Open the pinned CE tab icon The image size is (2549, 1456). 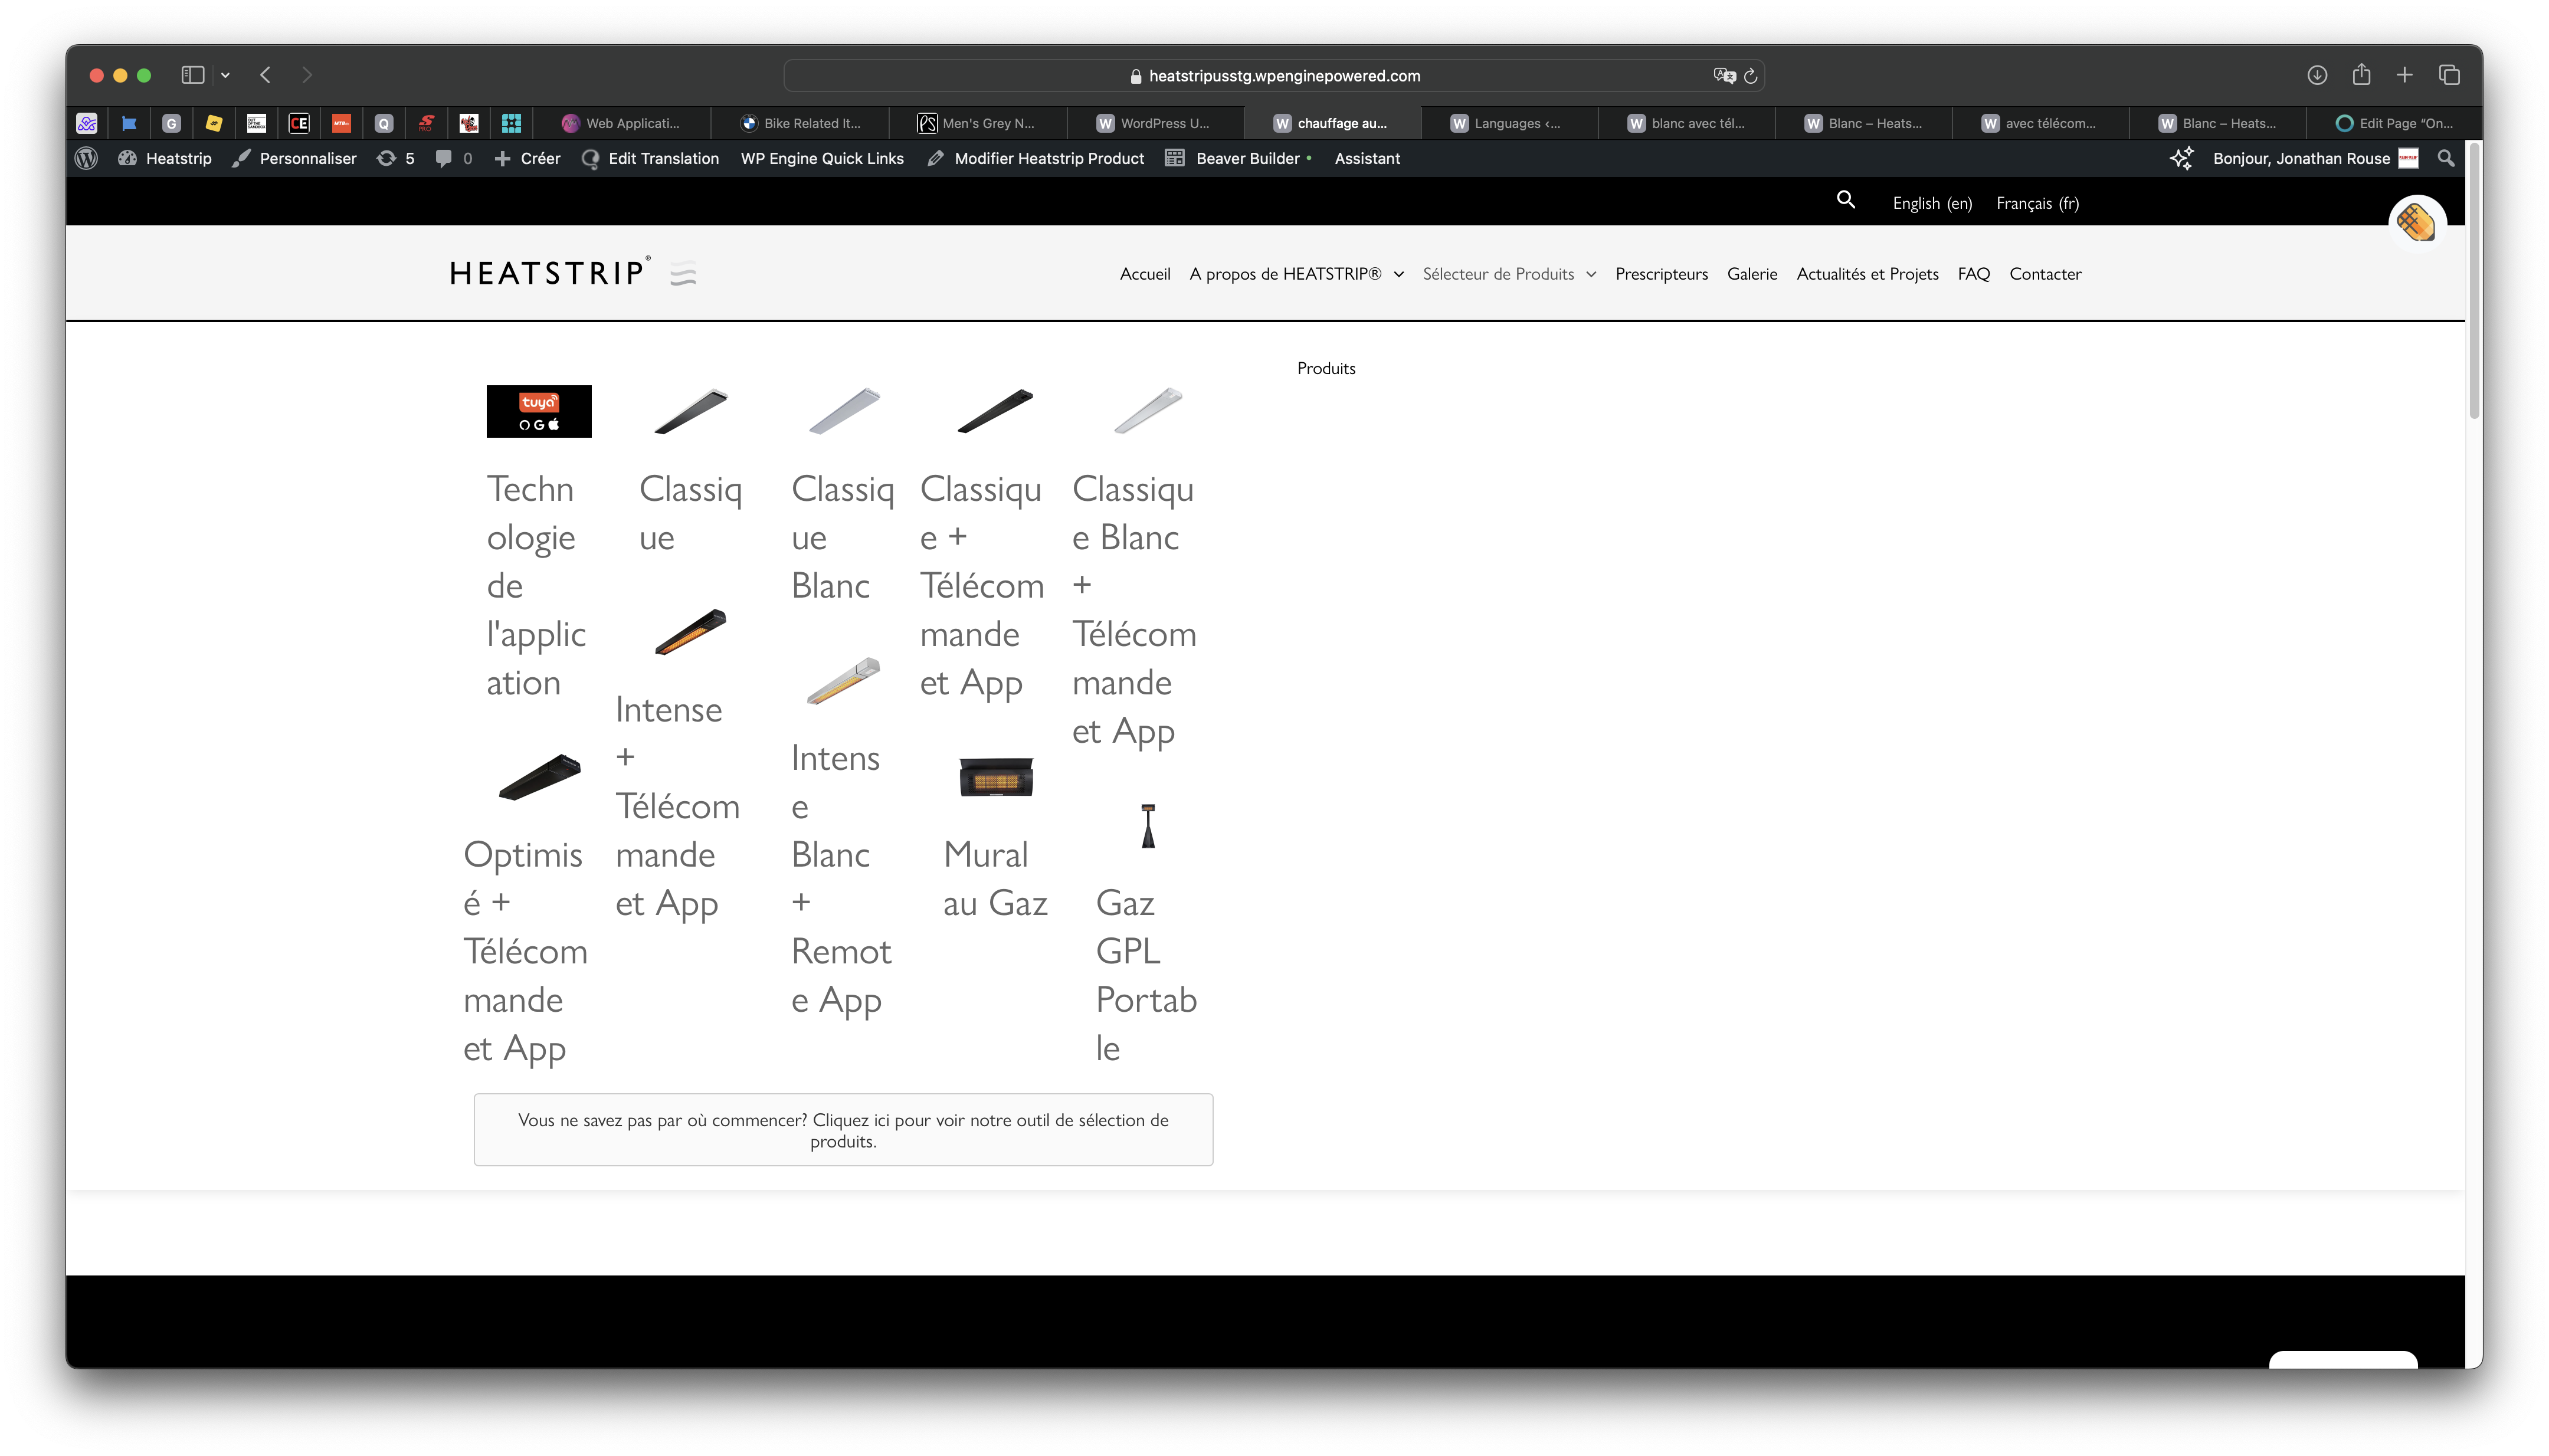pos(299,123)
